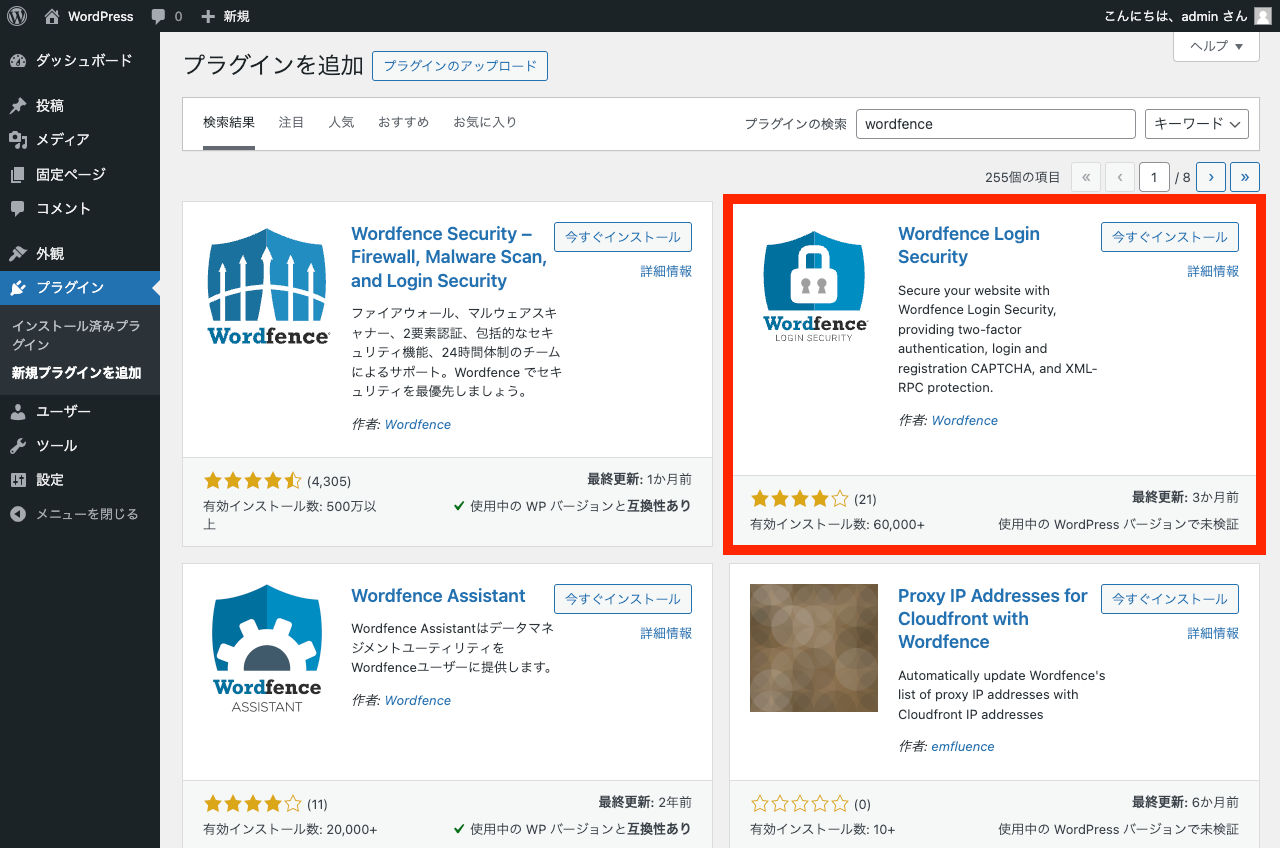Switch to 人気 tab
Screen dimensions: 1280x848
point(341,122)
